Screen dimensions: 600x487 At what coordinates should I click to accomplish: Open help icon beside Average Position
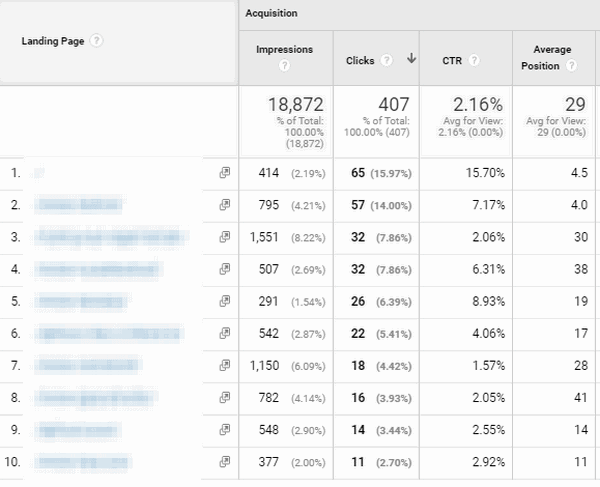point(571,66)
